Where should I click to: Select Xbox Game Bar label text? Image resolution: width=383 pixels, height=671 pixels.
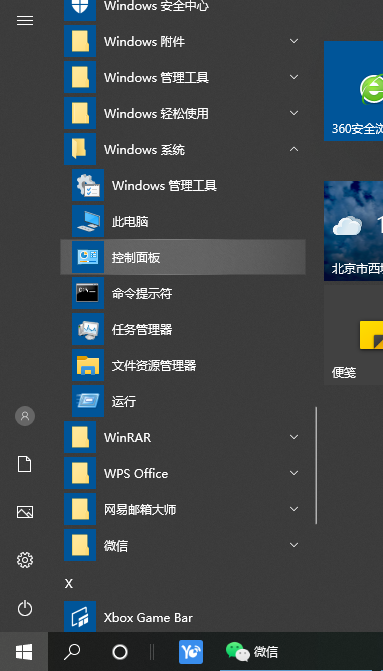(148, 618)
